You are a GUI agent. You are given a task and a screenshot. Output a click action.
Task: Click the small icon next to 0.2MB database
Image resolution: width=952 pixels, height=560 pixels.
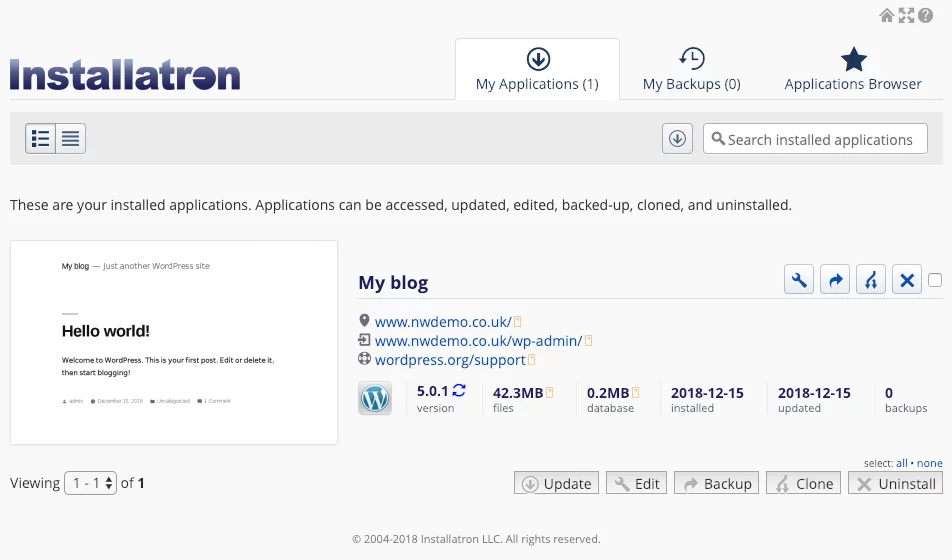click(x=636, y=392)
